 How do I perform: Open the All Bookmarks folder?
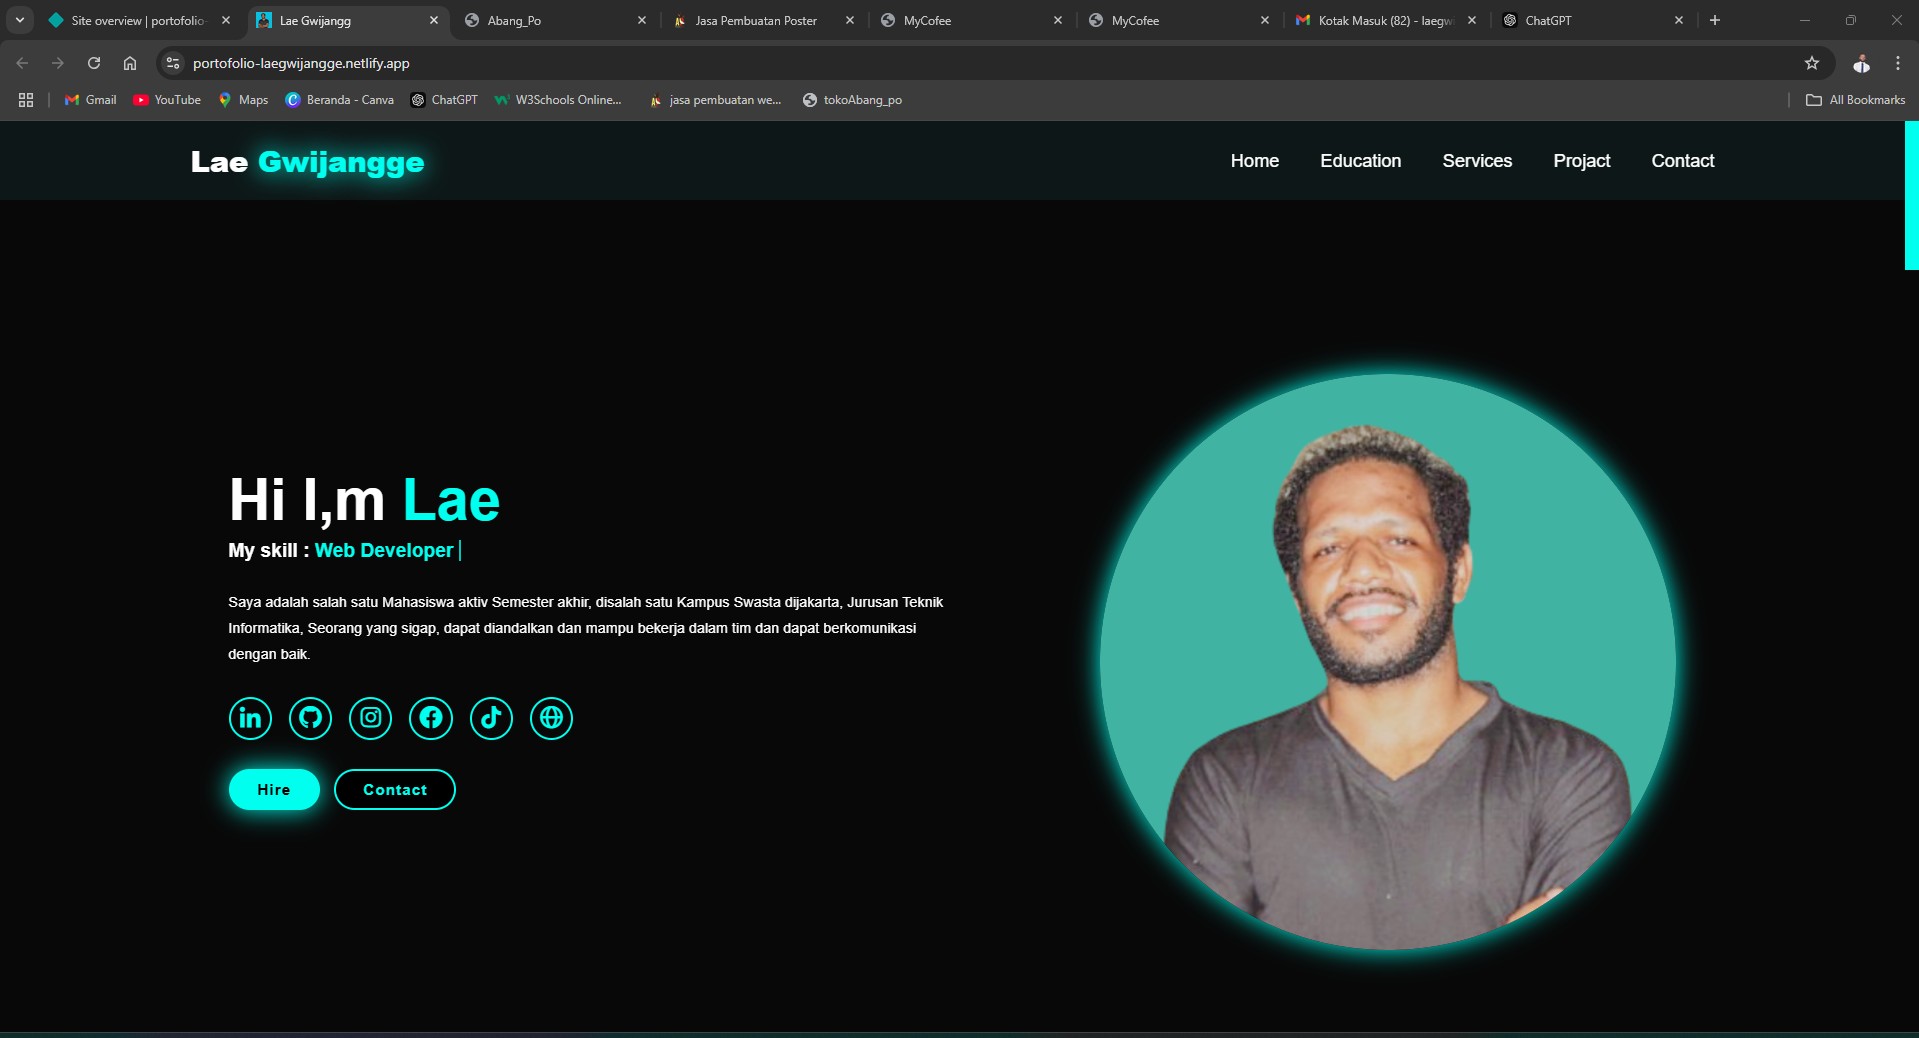[x=1855, y=100]
